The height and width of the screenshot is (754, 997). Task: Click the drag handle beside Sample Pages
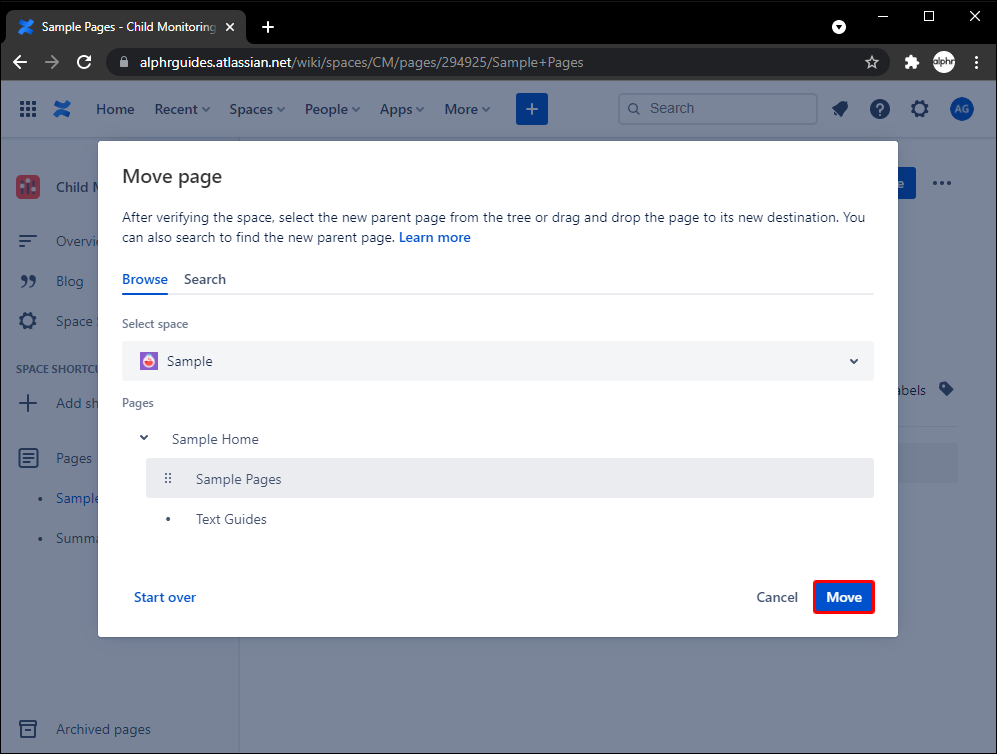pos(168,478)
